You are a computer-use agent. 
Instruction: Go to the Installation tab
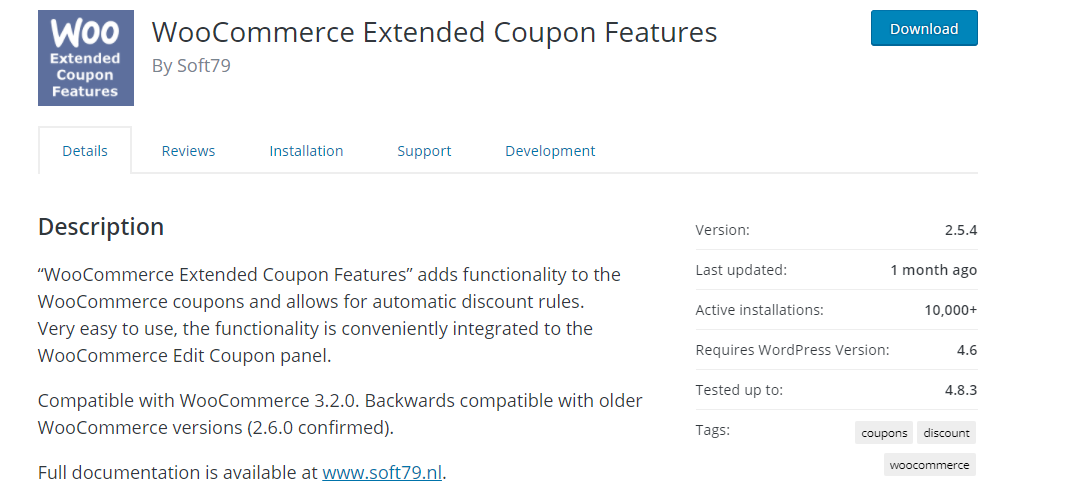306,151
